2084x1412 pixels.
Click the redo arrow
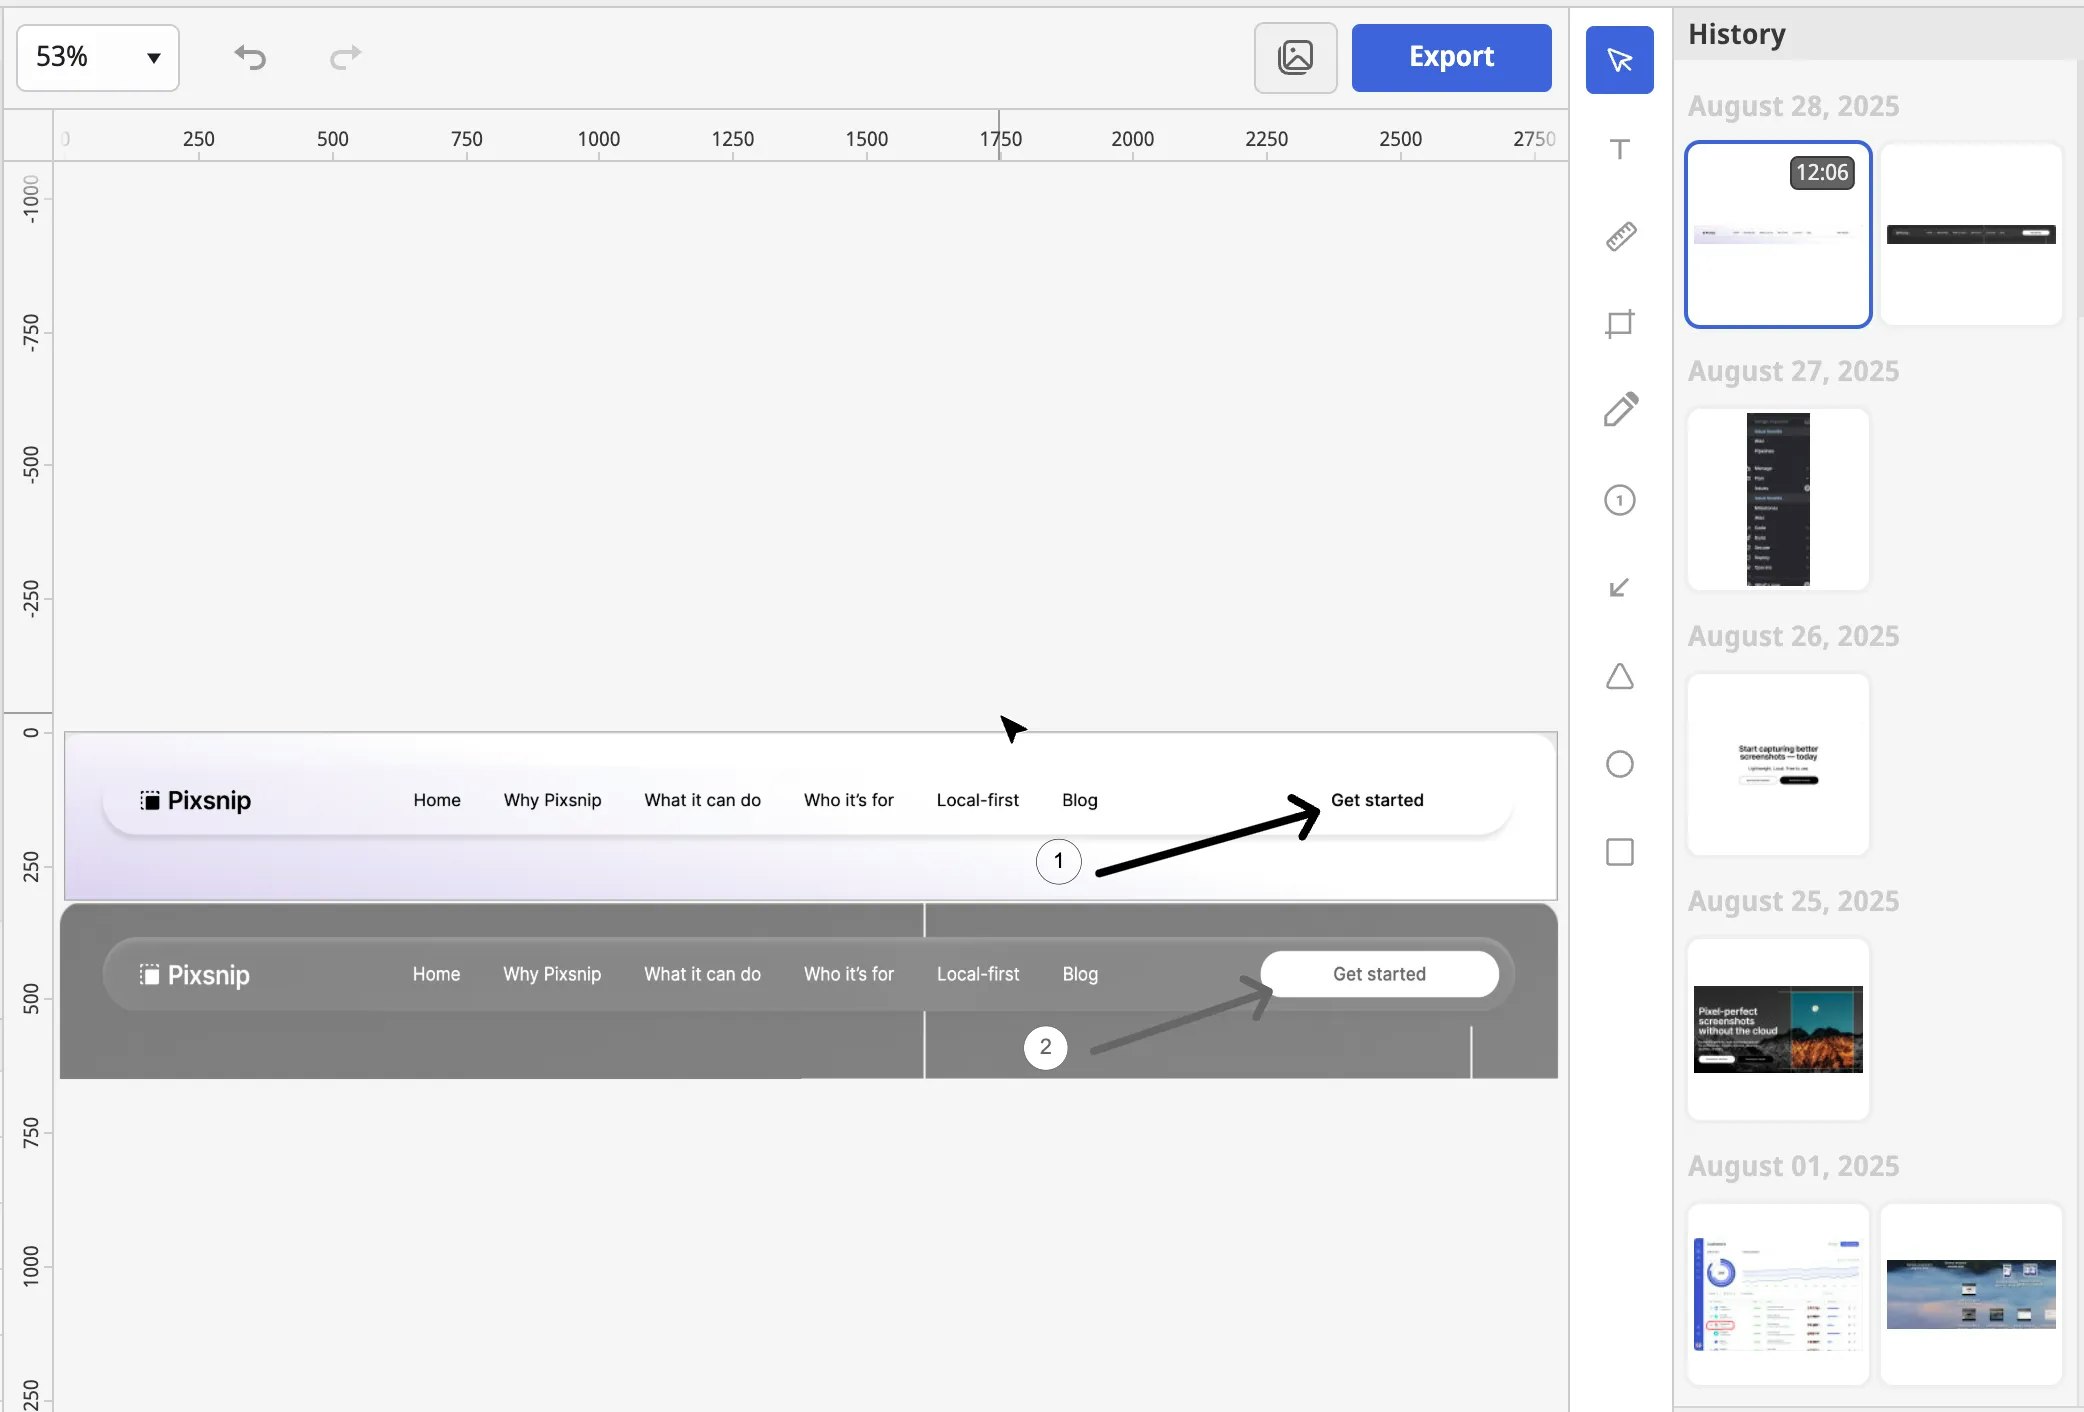(345, 57)
